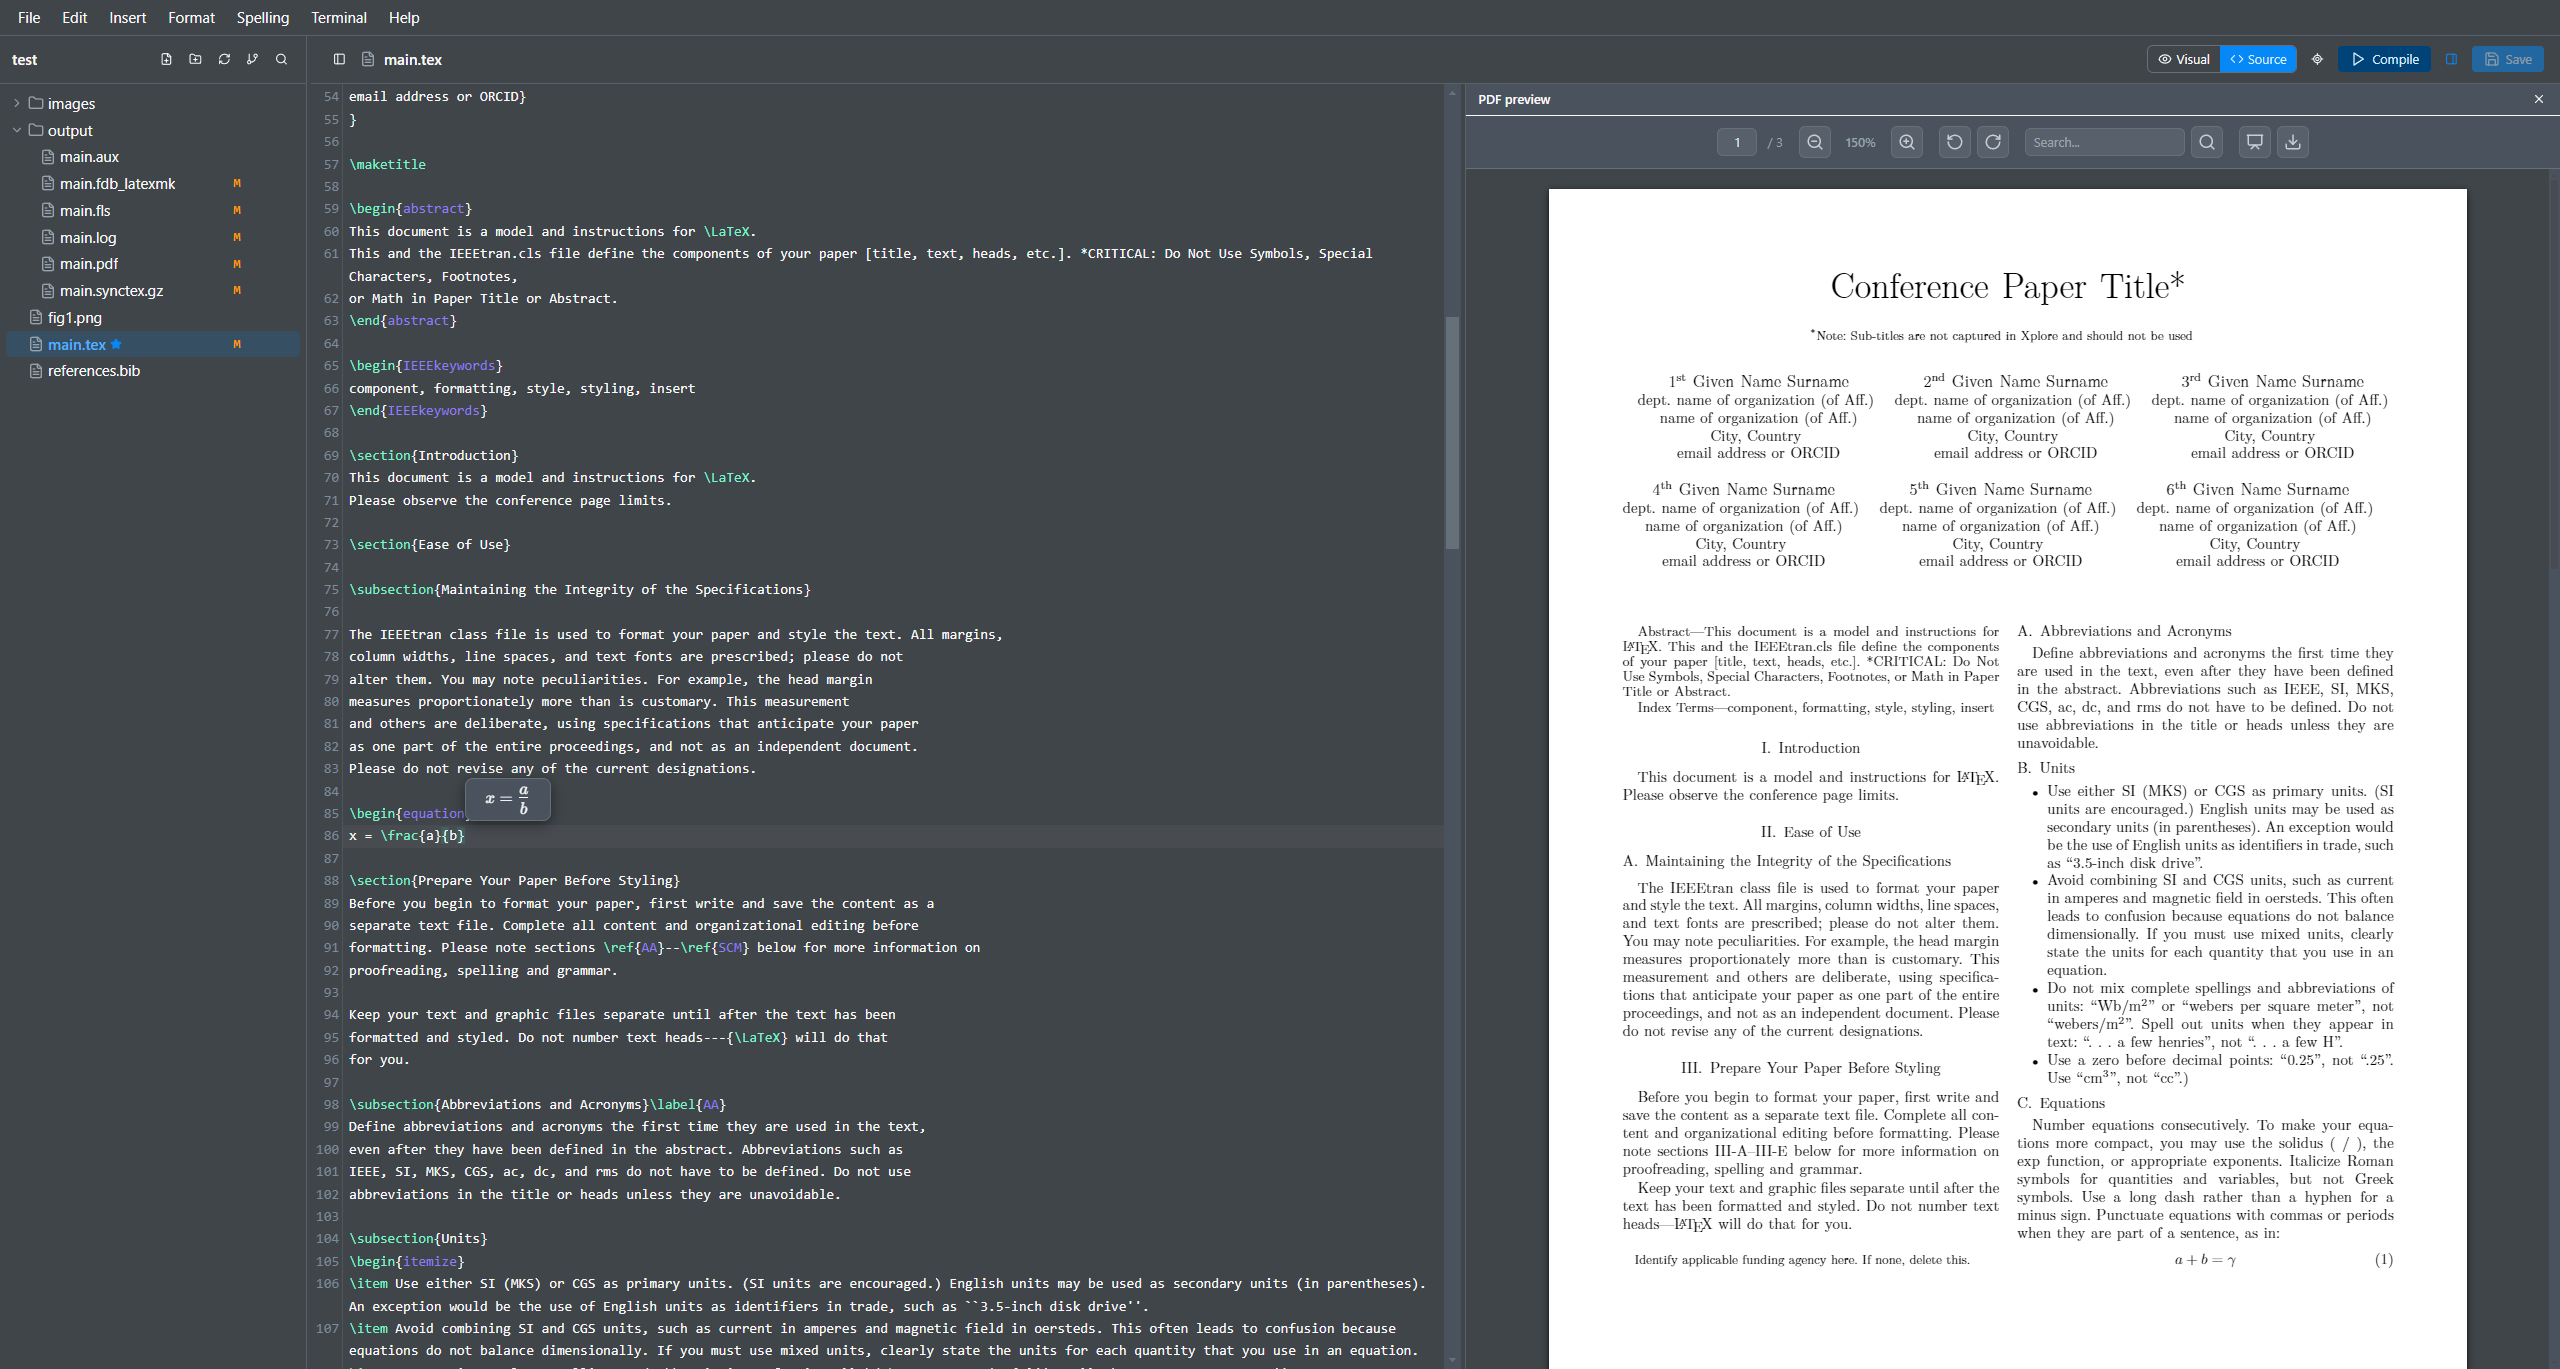Open the File menu
2560x1369 pixels.
pos(29,17)
